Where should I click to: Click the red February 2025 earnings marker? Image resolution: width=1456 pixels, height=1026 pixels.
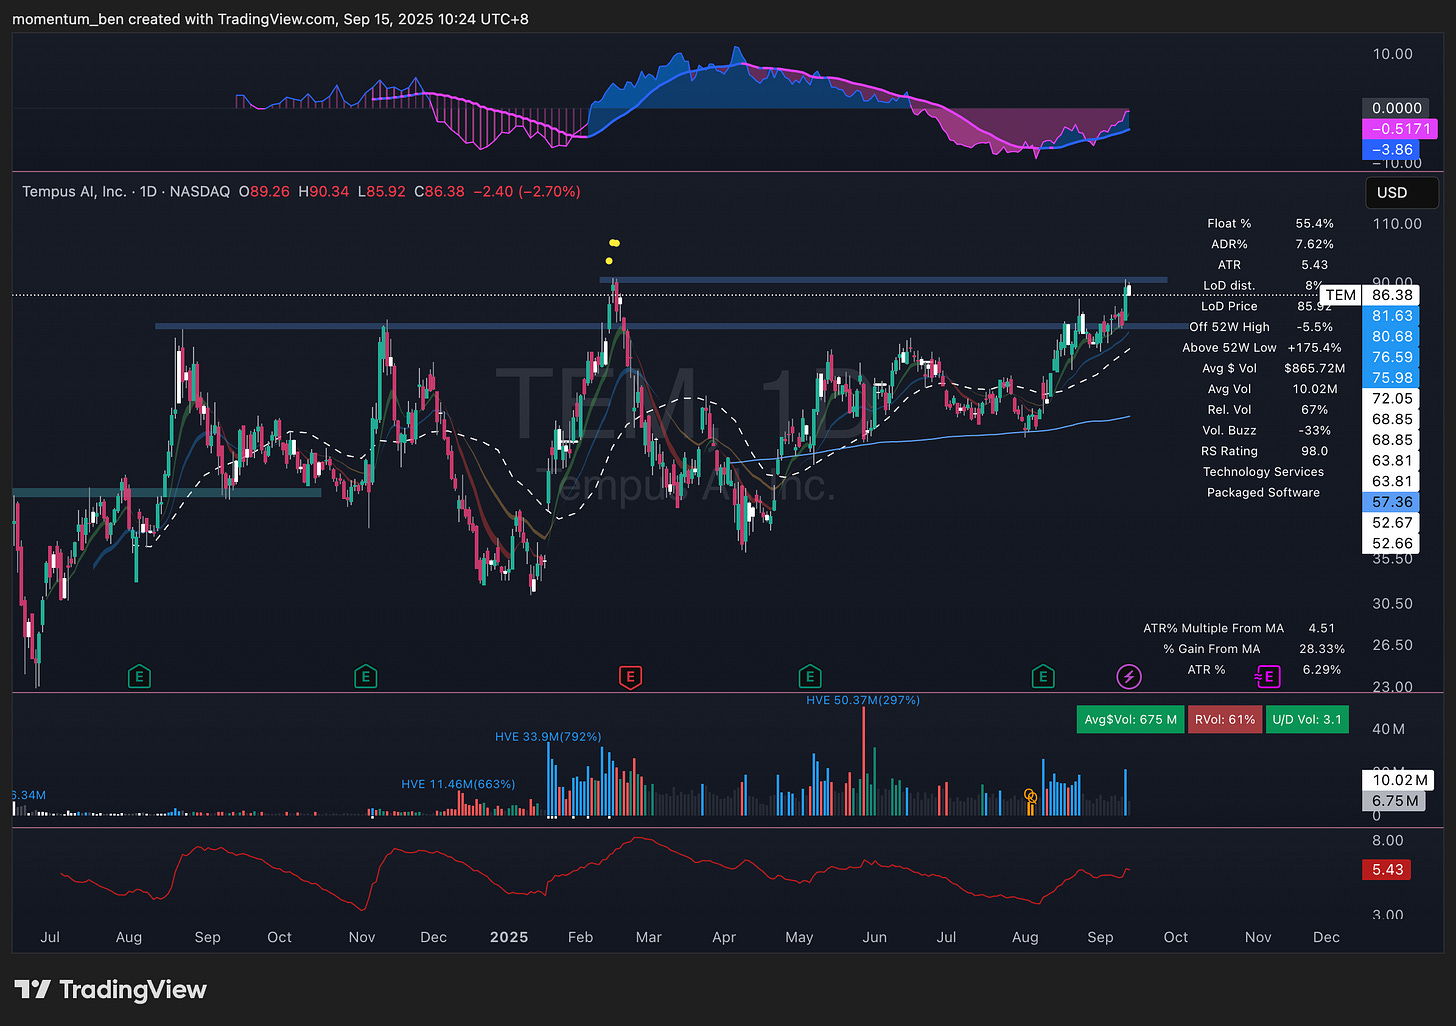pyautogui.click(x=630, y=677)
